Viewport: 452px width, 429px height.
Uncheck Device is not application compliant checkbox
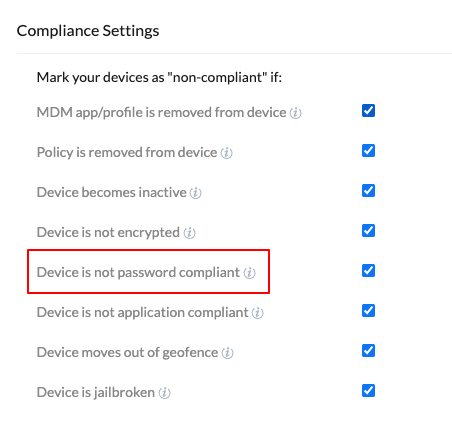[368, 311]
